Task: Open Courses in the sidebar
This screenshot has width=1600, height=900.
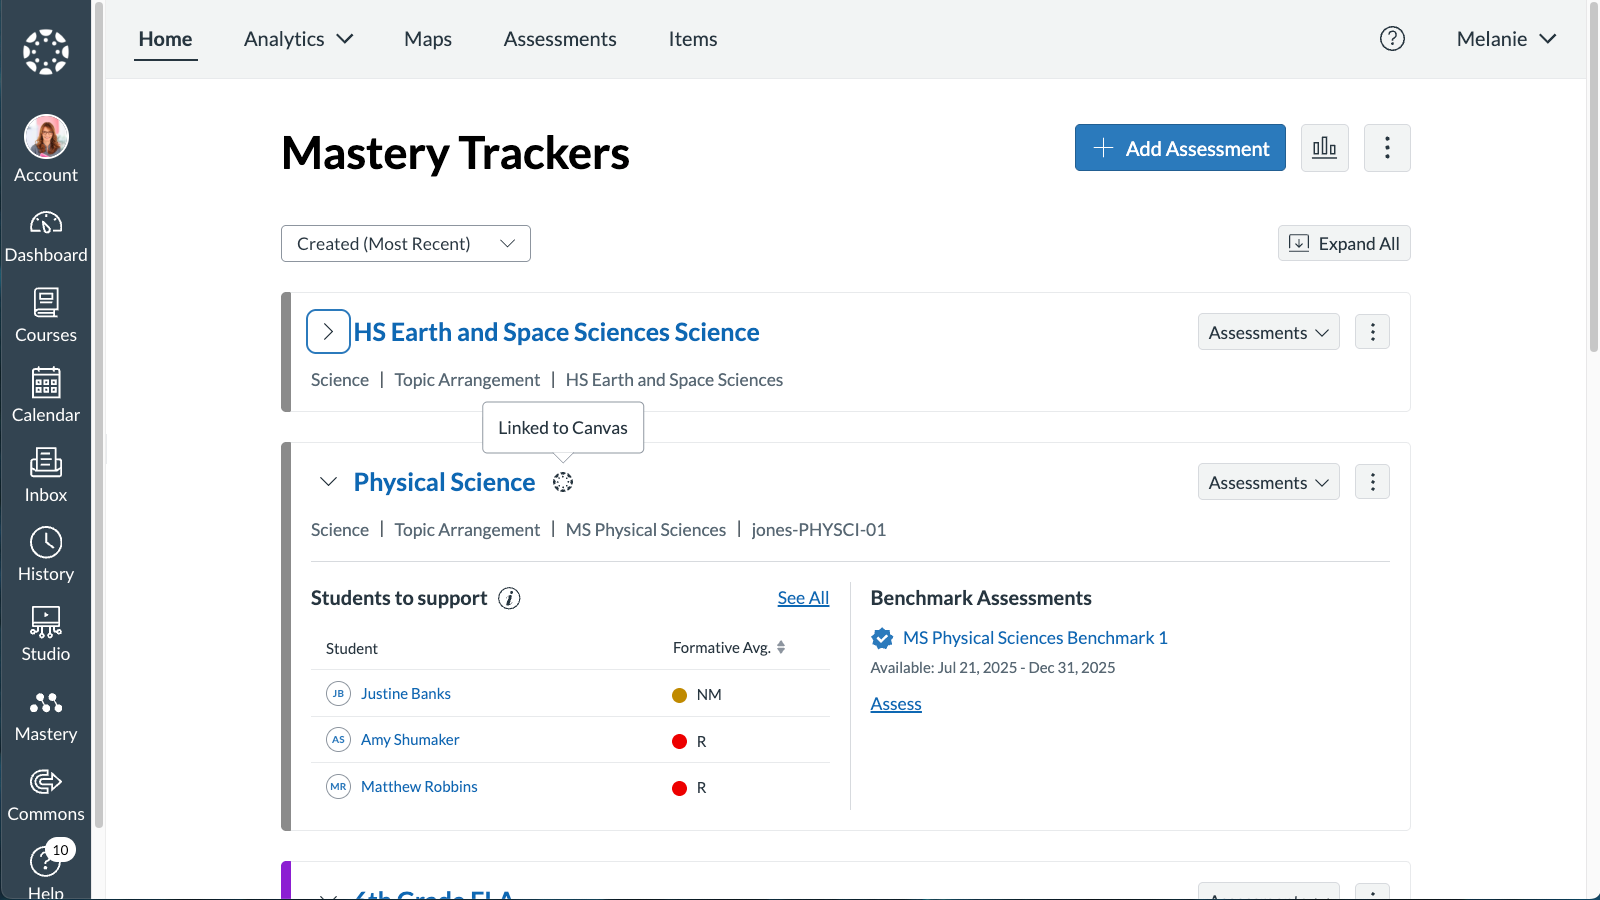Action: coord(46,316)
